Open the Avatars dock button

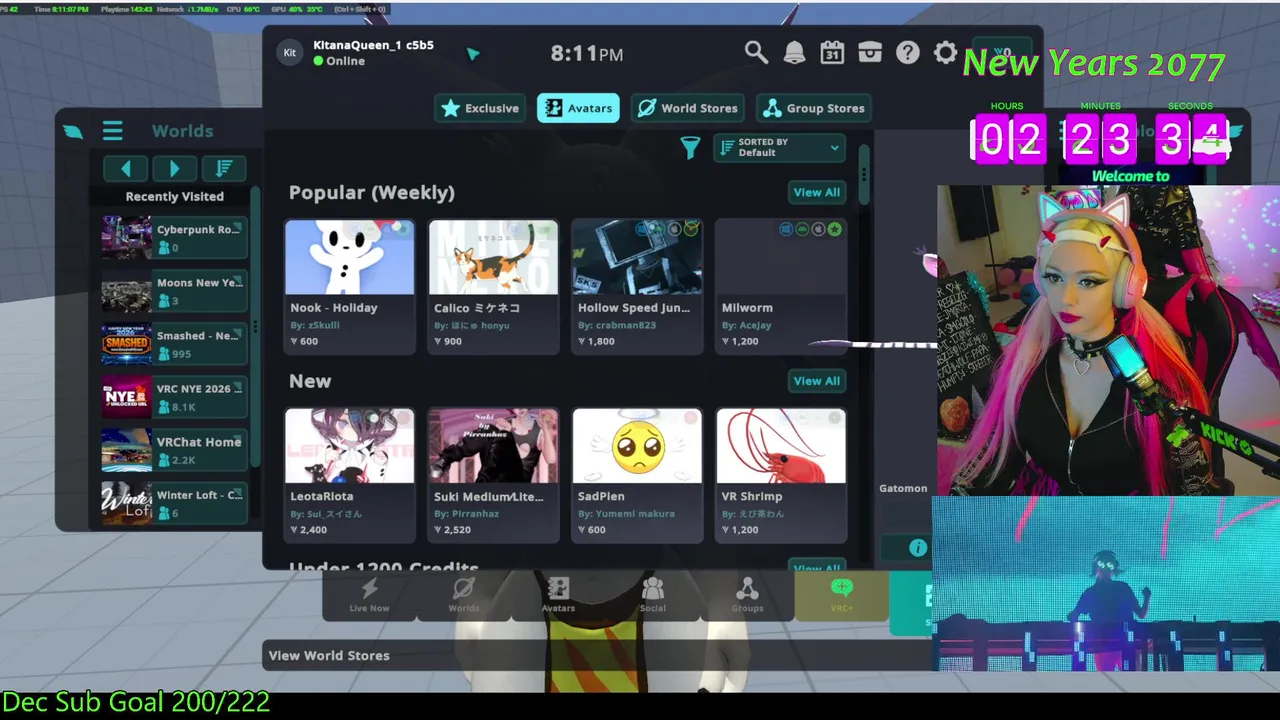click(x=558, y=595)
